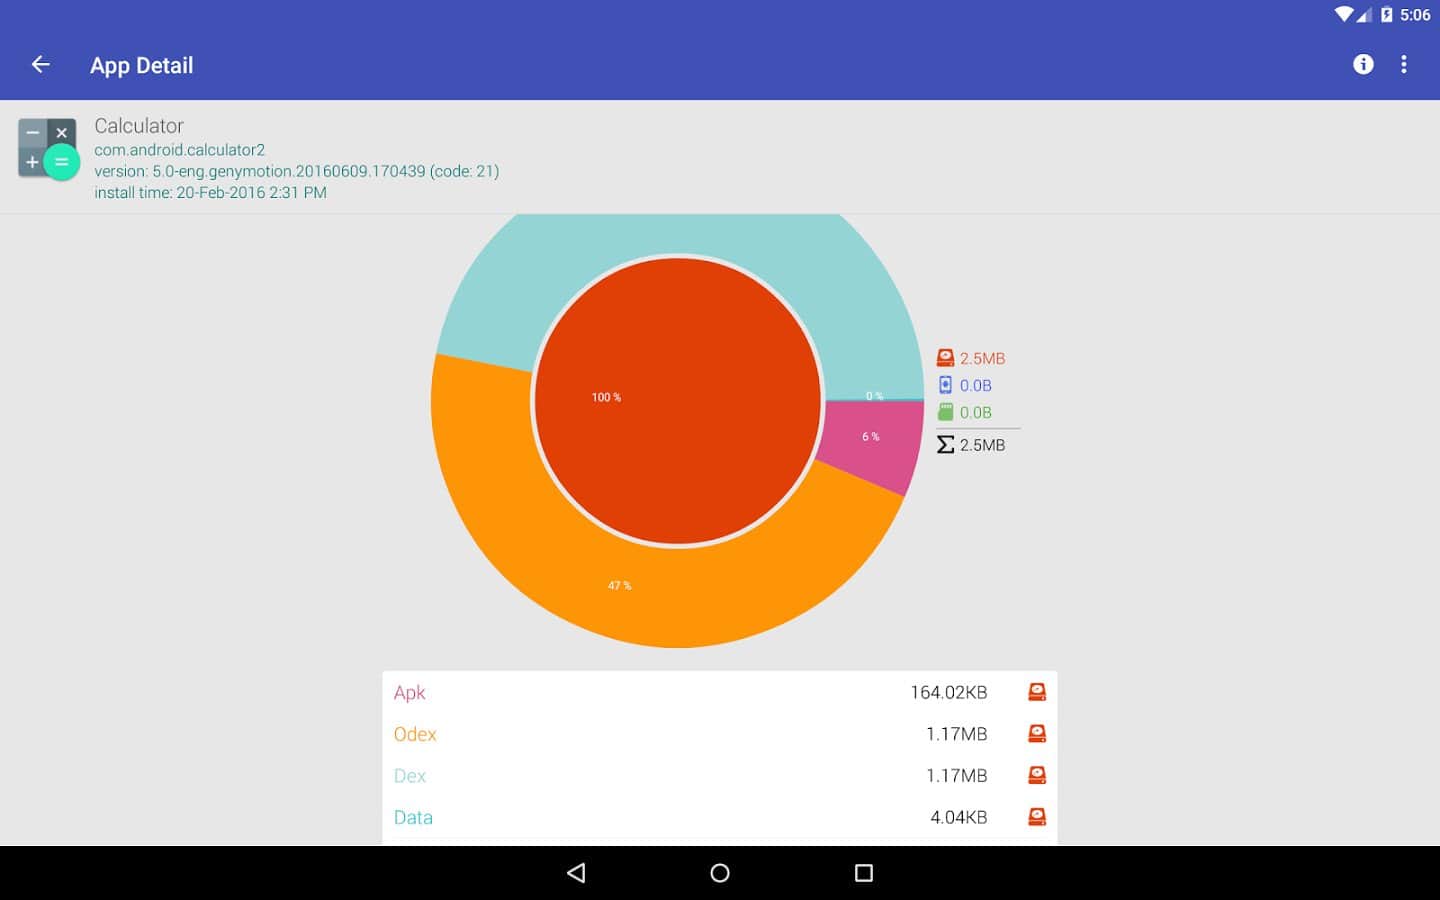The width and height of the screenshot is (1440, 900).
Task: Tap storage icon in the Odex row
Action: [x=1037, y=734]
